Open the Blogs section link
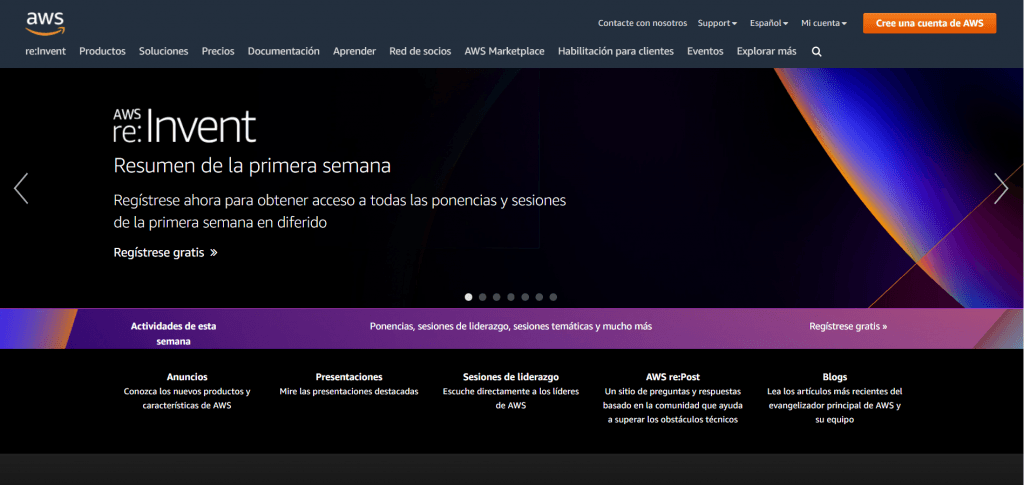The height and width of the screenshot is (485, 1024). [x=835, y=377]
